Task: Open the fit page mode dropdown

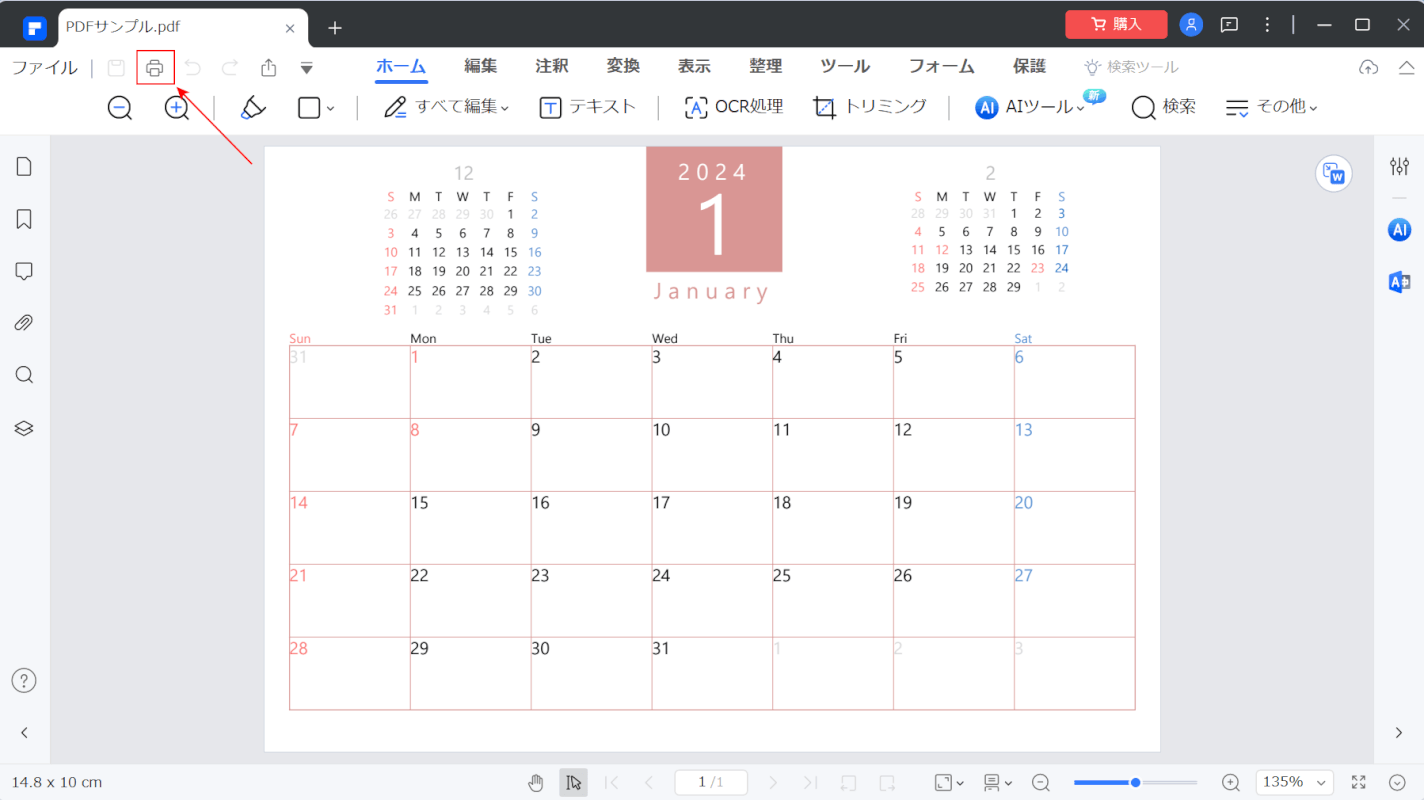Action: click(x=949, y=782)
